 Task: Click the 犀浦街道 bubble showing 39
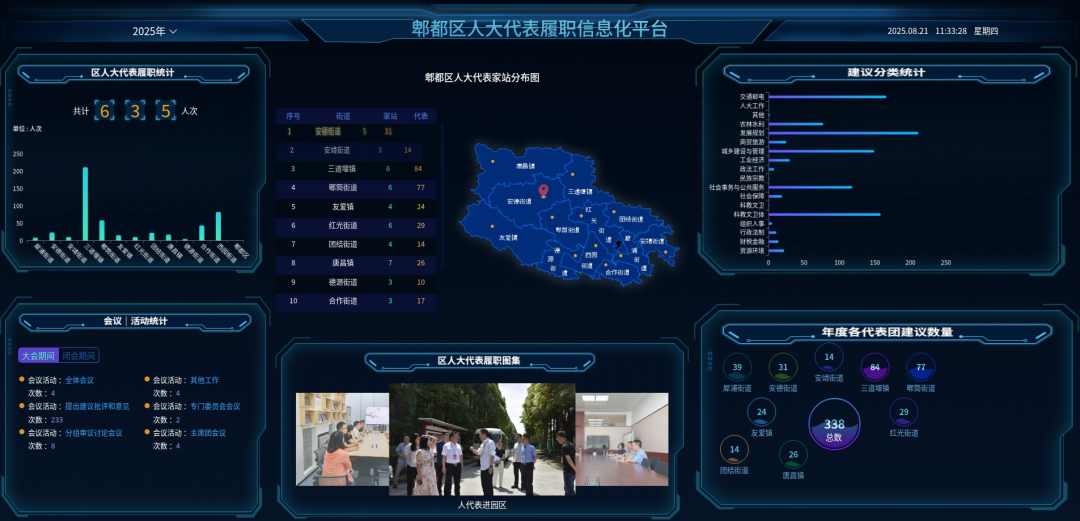[x=737, y=368]
